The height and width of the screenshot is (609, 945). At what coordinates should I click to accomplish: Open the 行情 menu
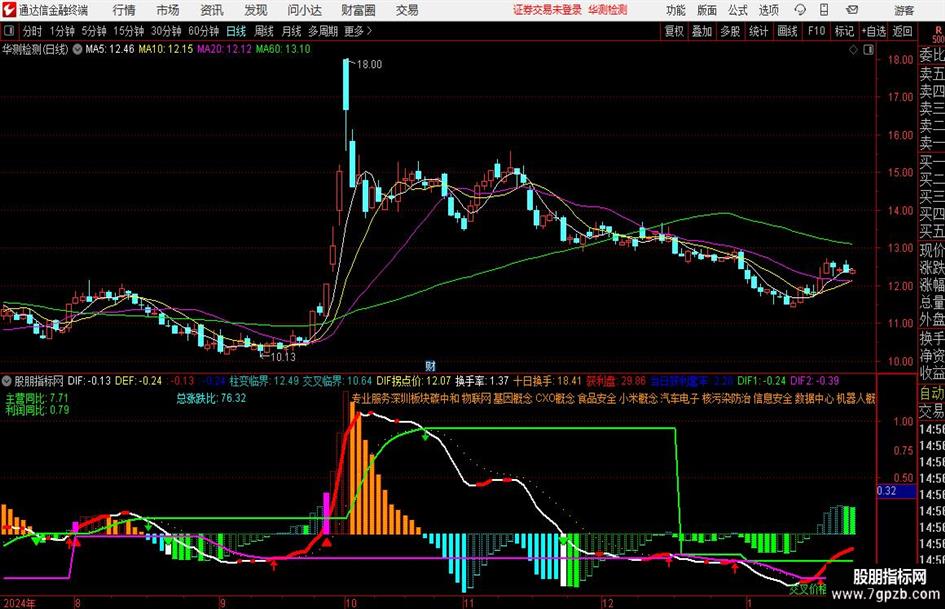point(124,10)
